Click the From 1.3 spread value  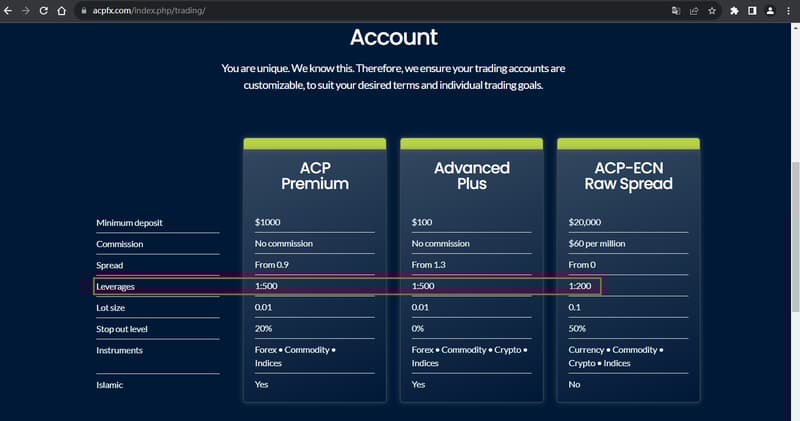pos(428,265)
